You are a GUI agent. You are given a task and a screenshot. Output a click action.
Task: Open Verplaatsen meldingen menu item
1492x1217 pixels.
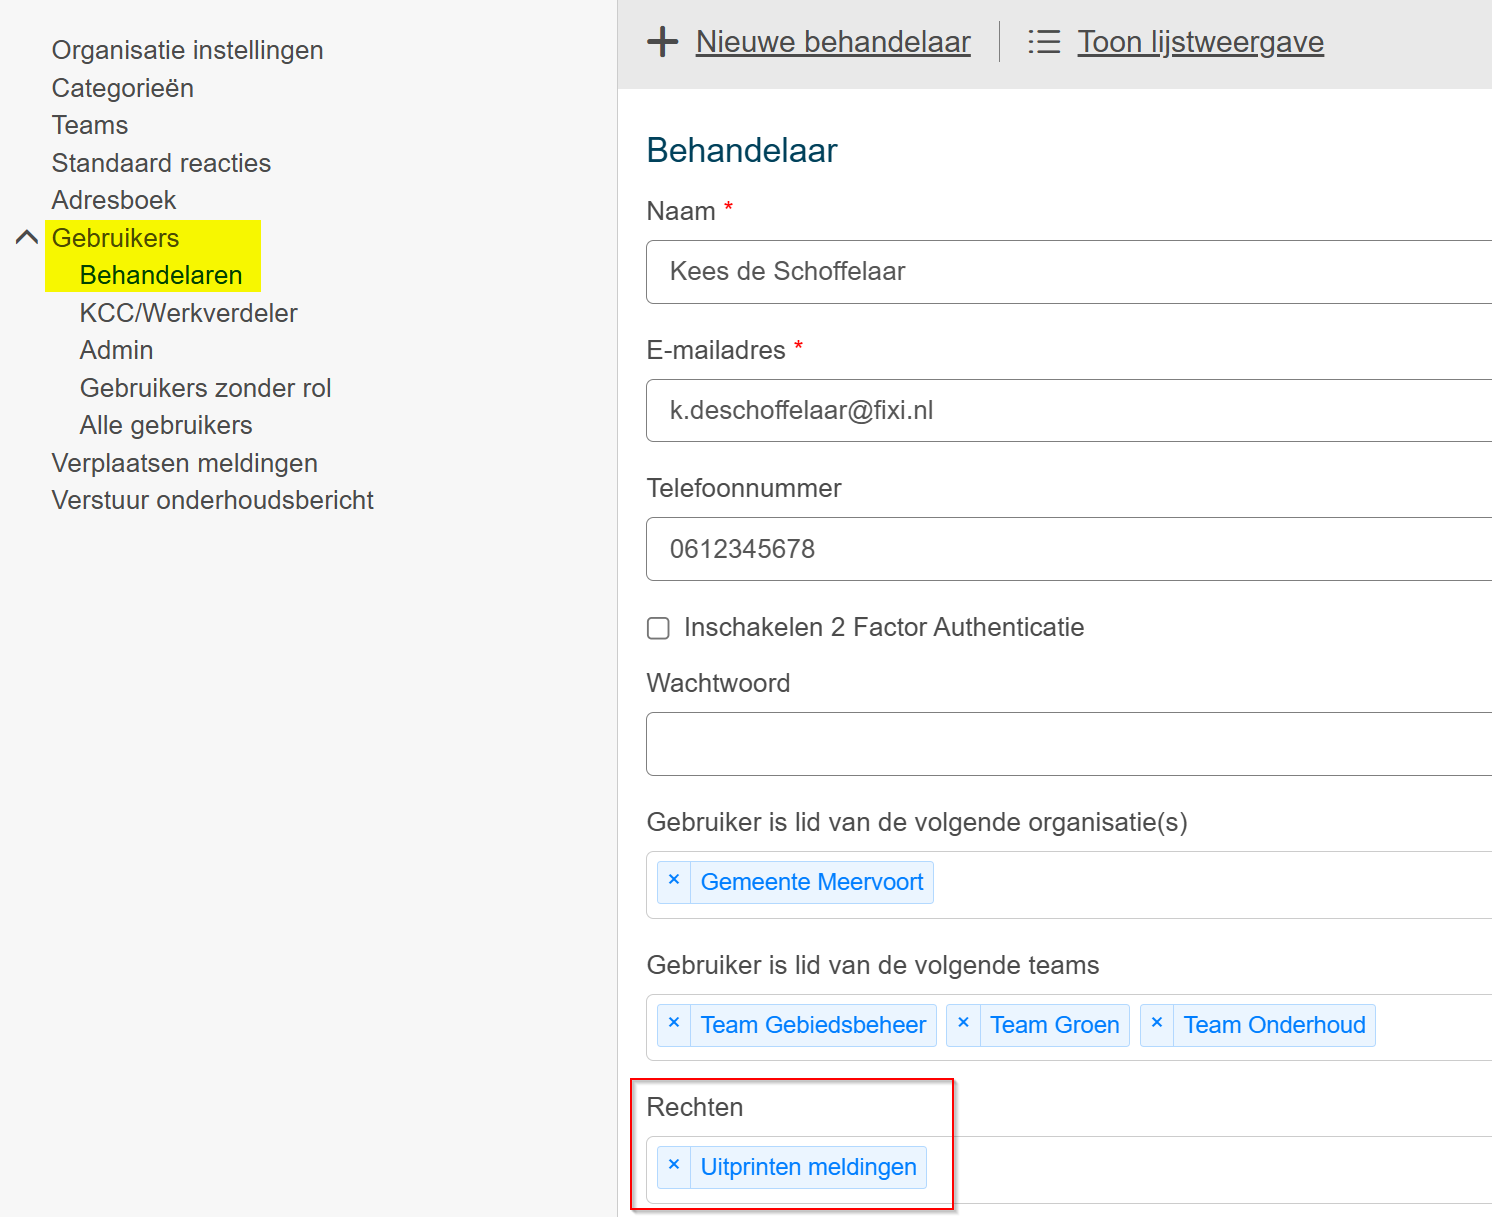tap(185, 463)
